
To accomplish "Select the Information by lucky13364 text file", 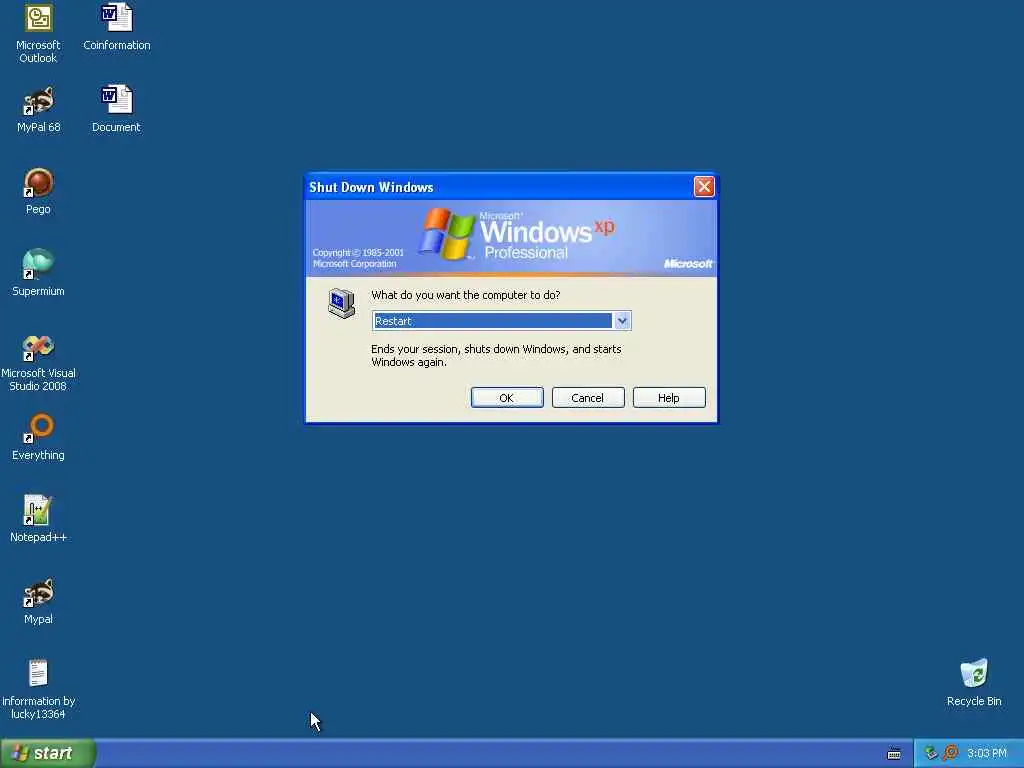I will click(x=38, y=690).
